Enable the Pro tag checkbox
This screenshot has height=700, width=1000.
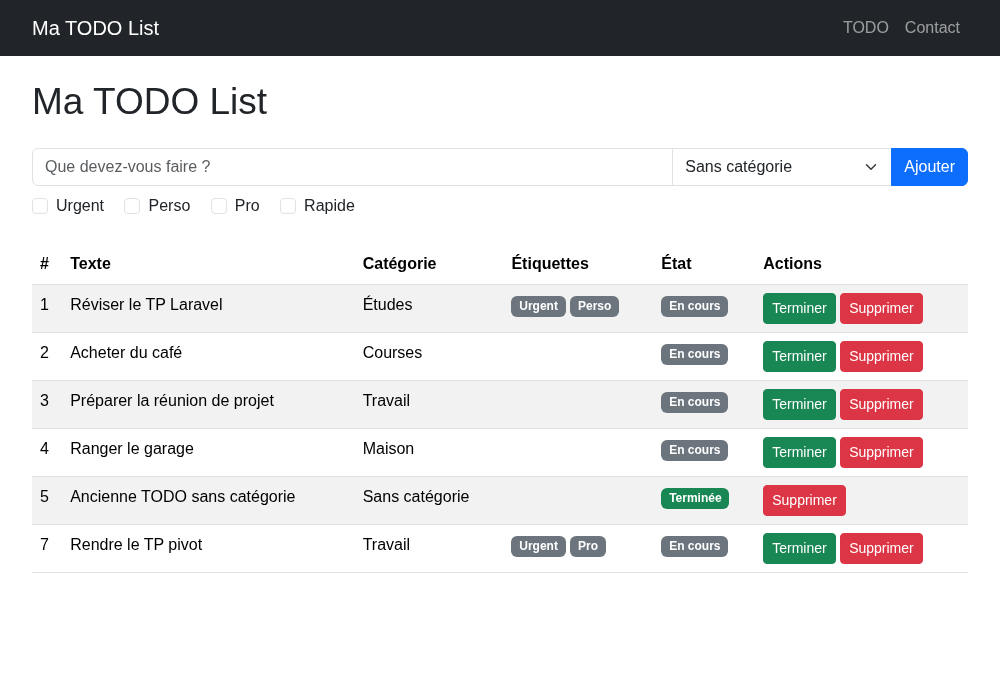click(219, 206)
